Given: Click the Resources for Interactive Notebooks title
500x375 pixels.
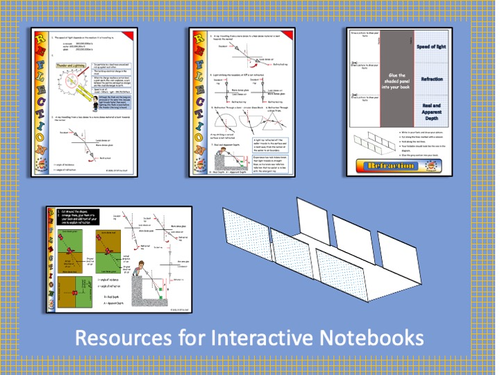Looking at the screenshot, I should (x=249, y=337).
